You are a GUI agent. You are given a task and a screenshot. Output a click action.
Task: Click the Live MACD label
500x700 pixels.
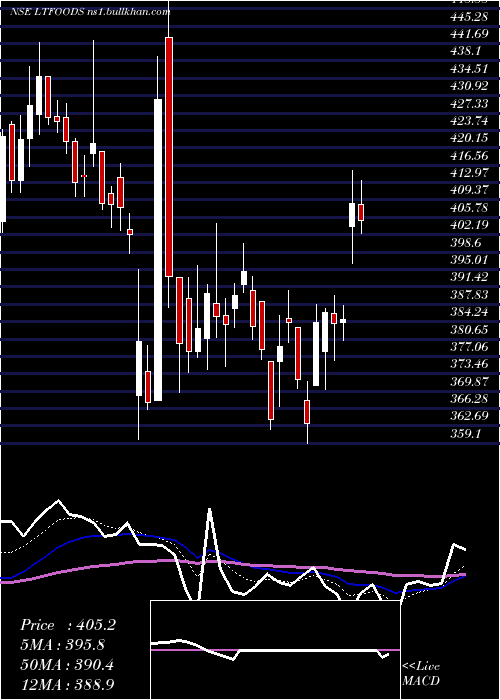coord(421,673)
